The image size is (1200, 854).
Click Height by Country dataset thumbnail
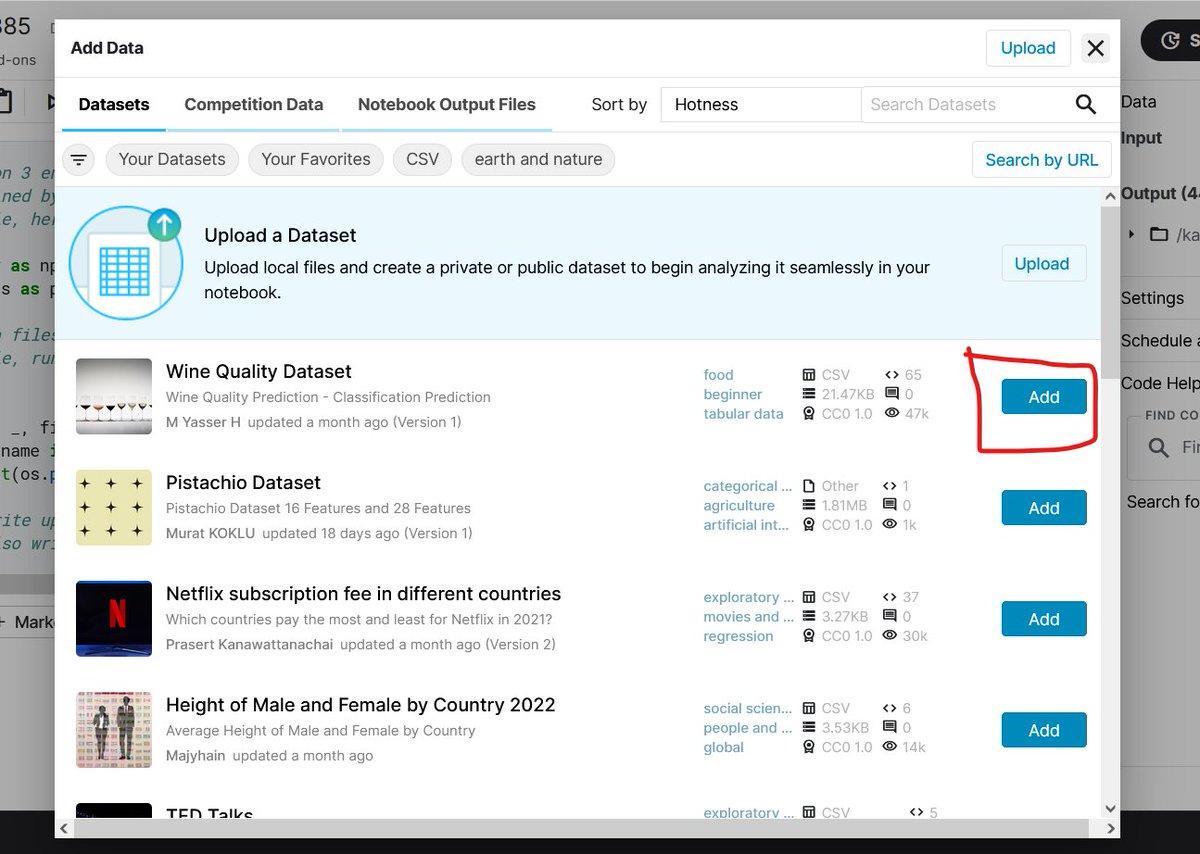(114, 729)
